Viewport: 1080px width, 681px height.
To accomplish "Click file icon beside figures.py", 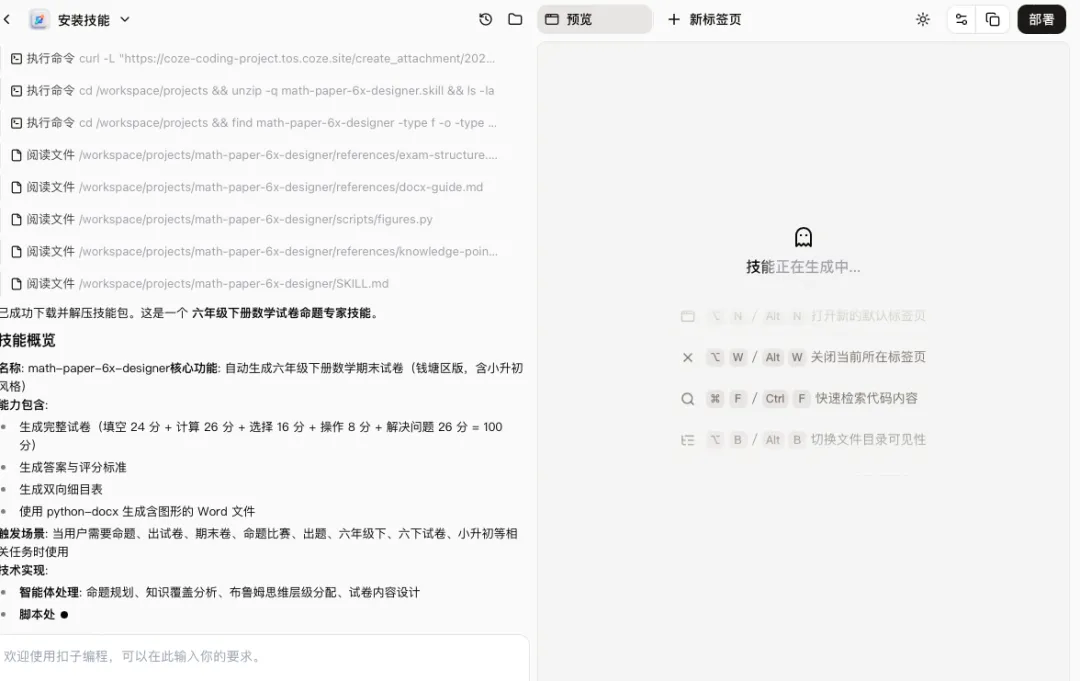I will click(17, 219).
